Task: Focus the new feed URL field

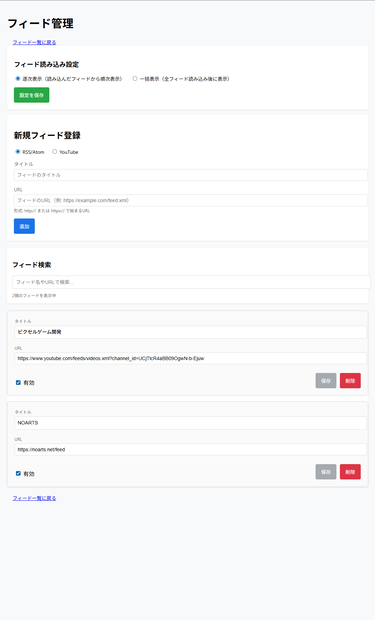Action: pyautogui.click(x=191, y=200)
